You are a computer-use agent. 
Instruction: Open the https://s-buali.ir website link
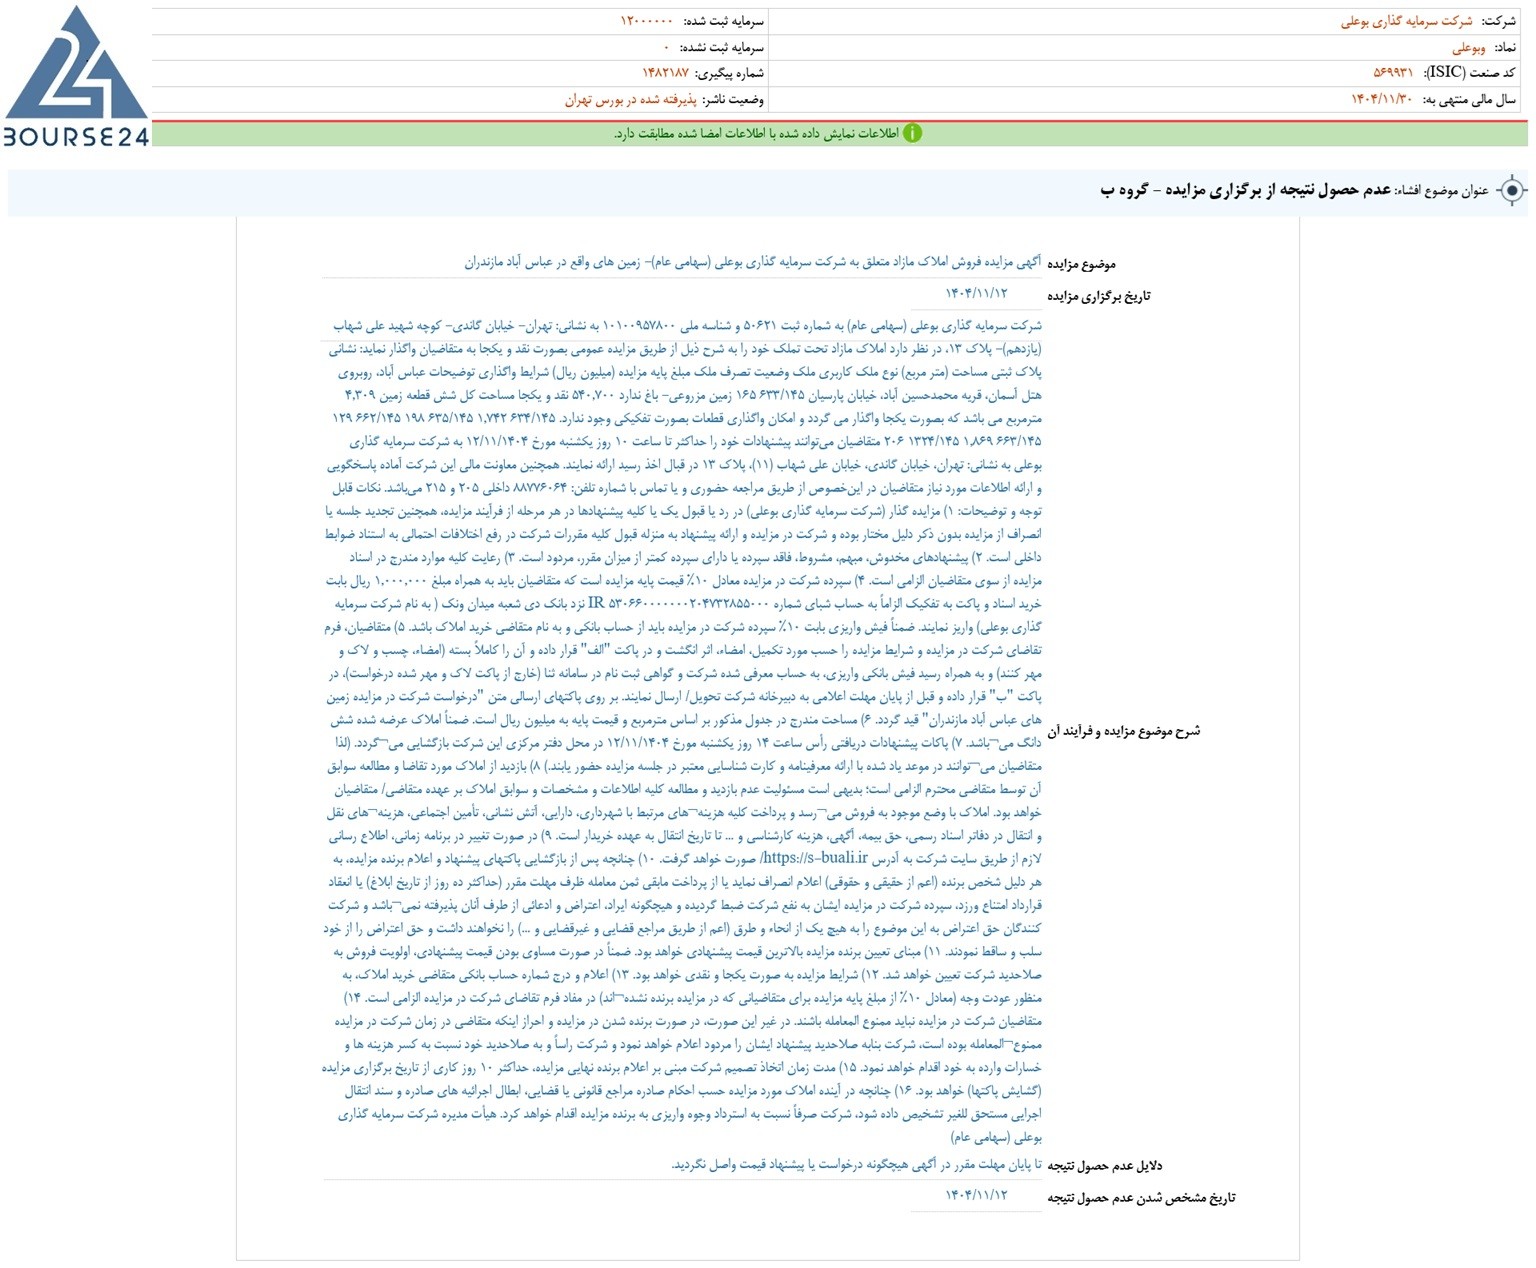tap(814, 858)
